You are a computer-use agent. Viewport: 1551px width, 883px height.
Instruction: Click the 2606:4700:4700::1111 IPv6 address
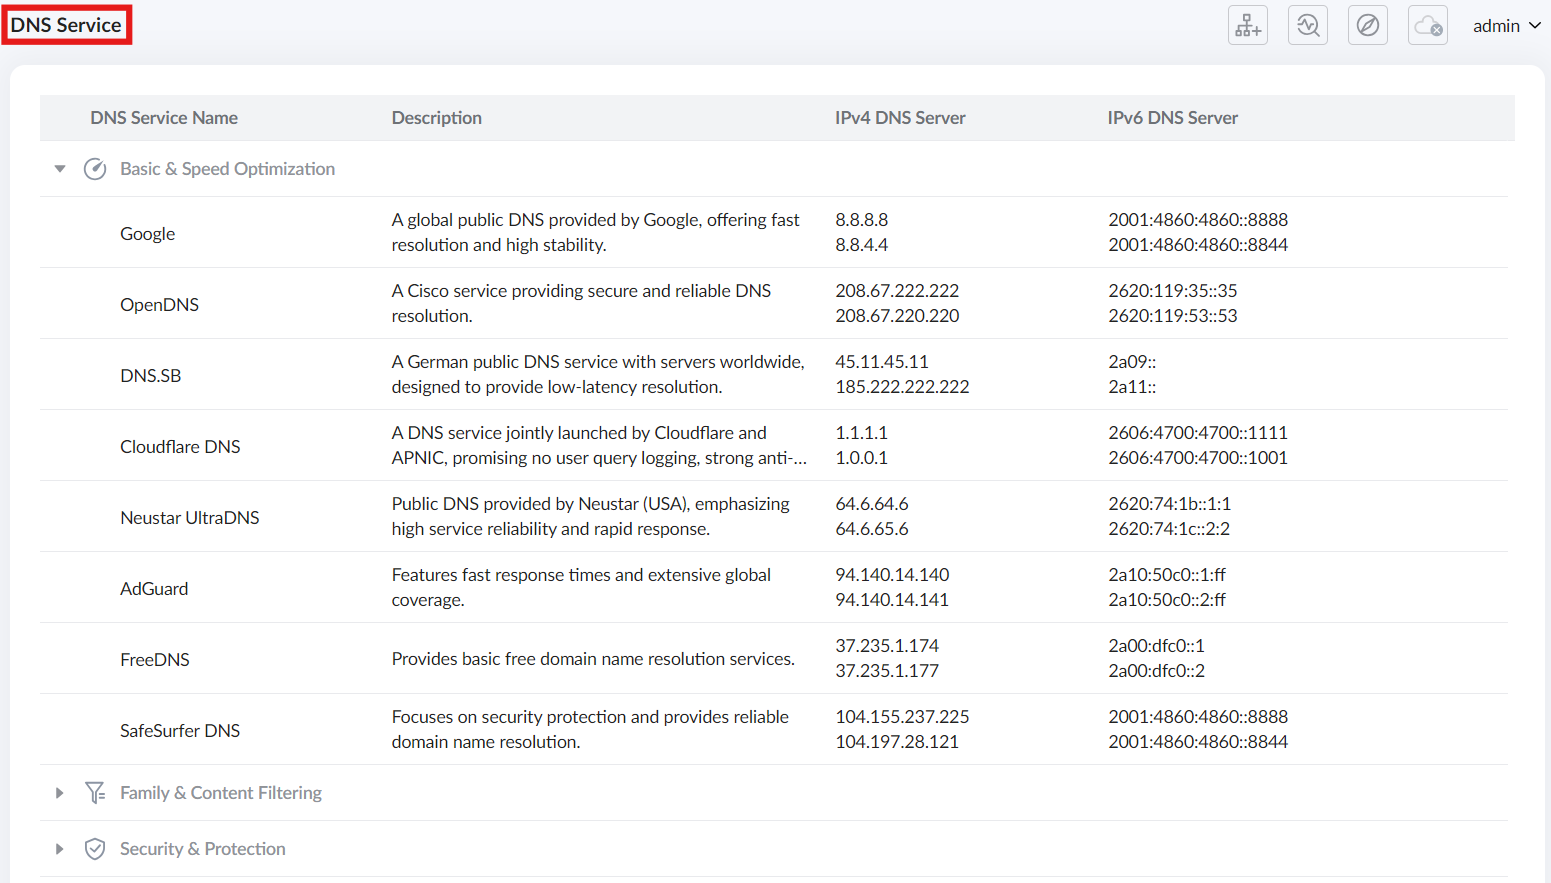(1198, 433)
